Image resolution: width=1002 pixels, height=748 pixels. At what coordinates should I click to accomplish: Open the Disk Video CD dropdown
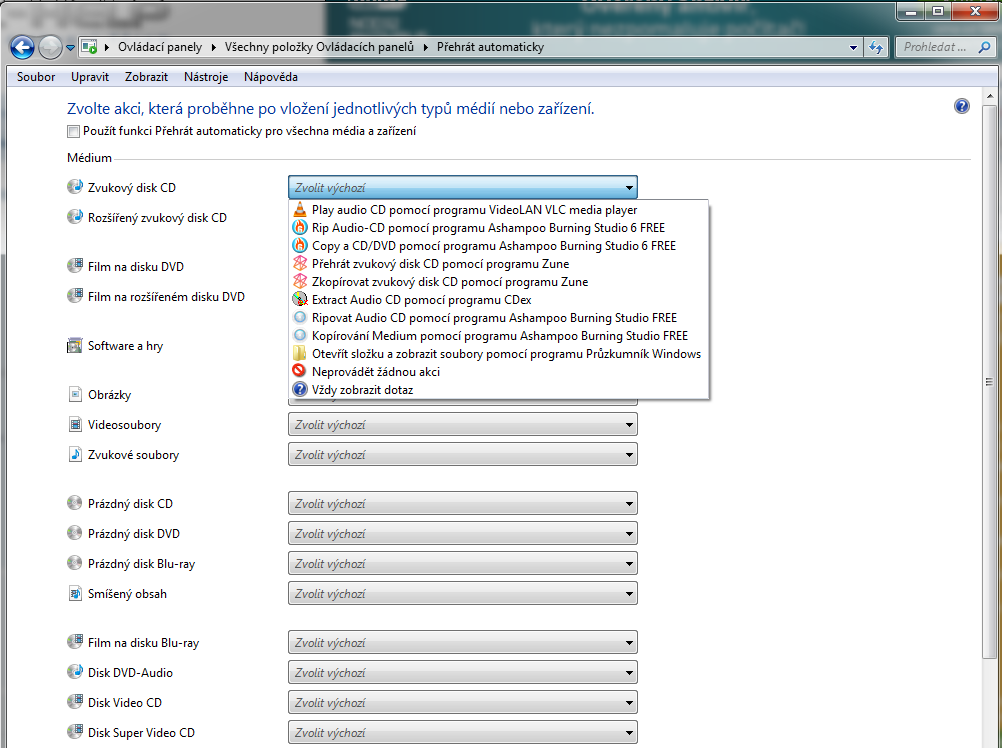tap(463, 703)
